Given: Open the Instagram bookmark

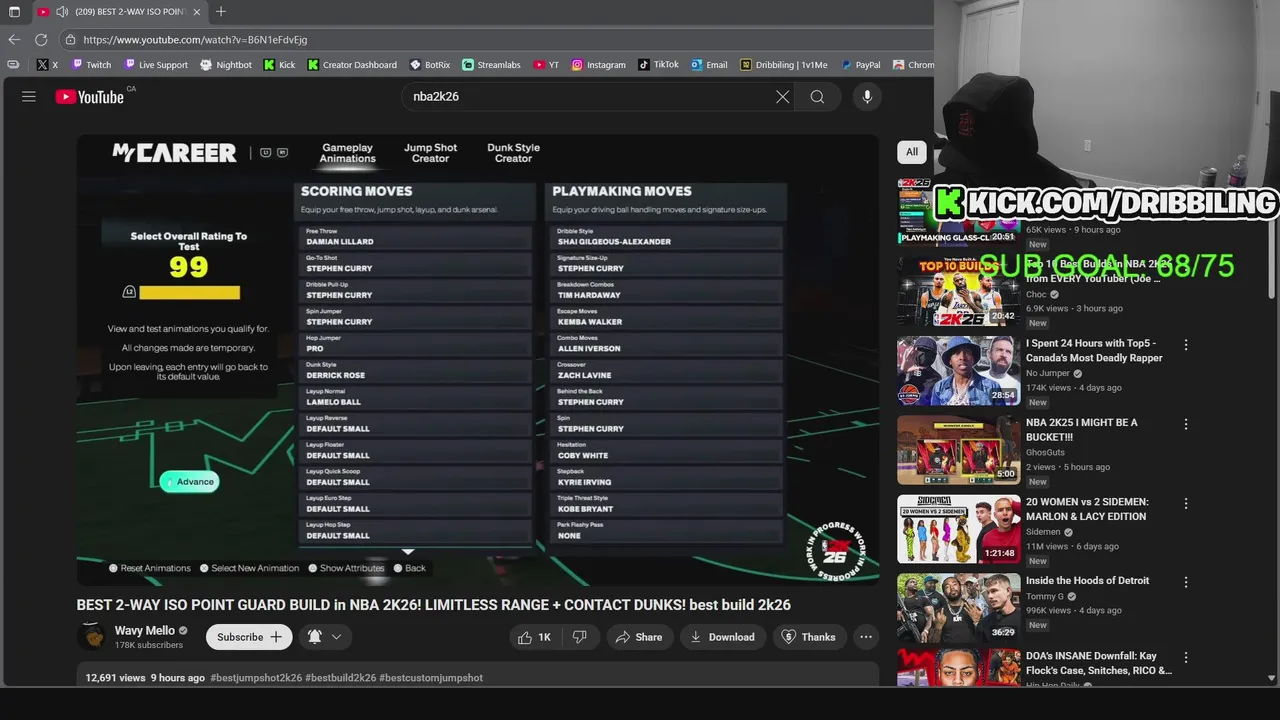Looking at the screenshot, I should 598,65.
